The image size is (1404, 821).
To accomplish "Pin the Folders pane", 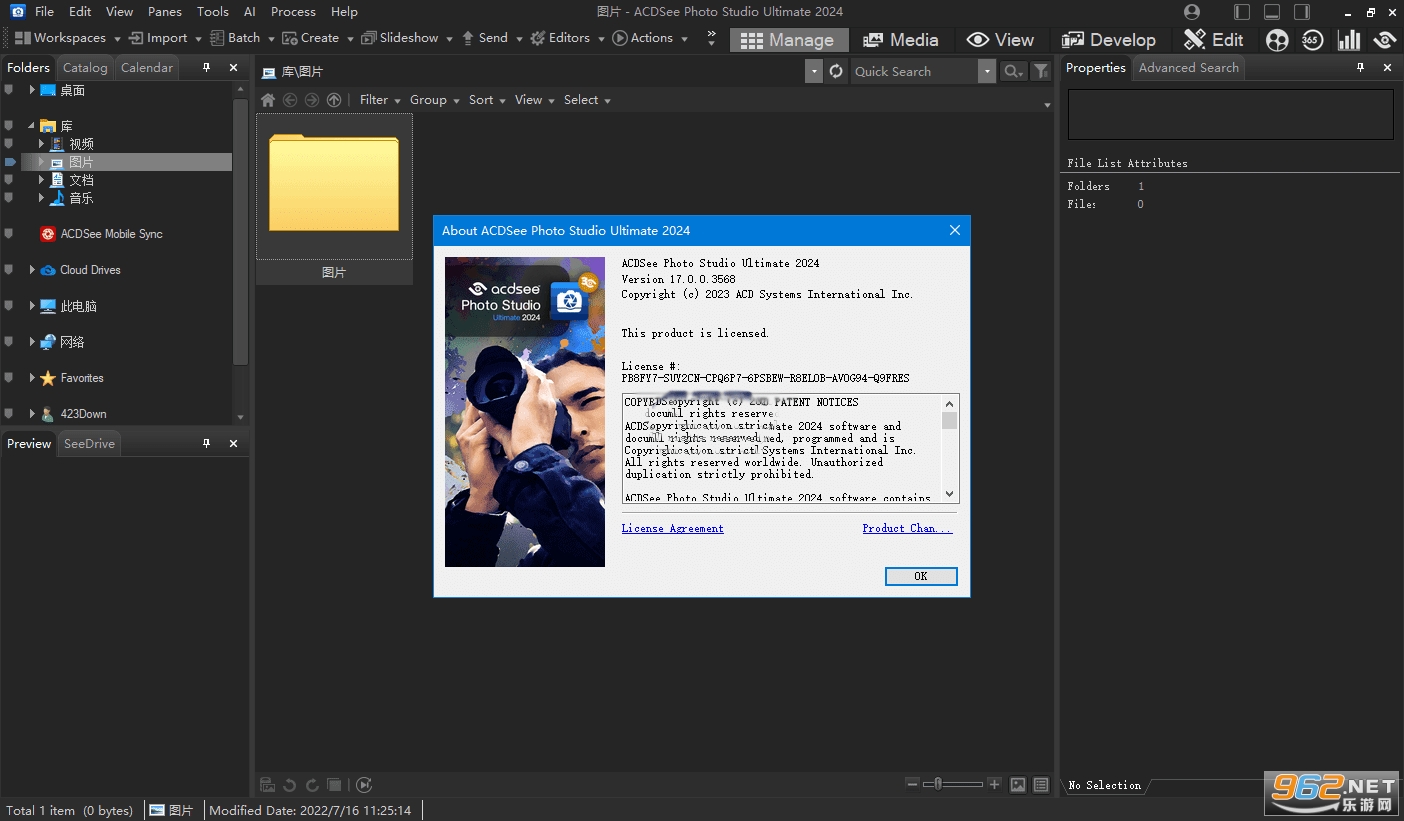I will point(207,67).
